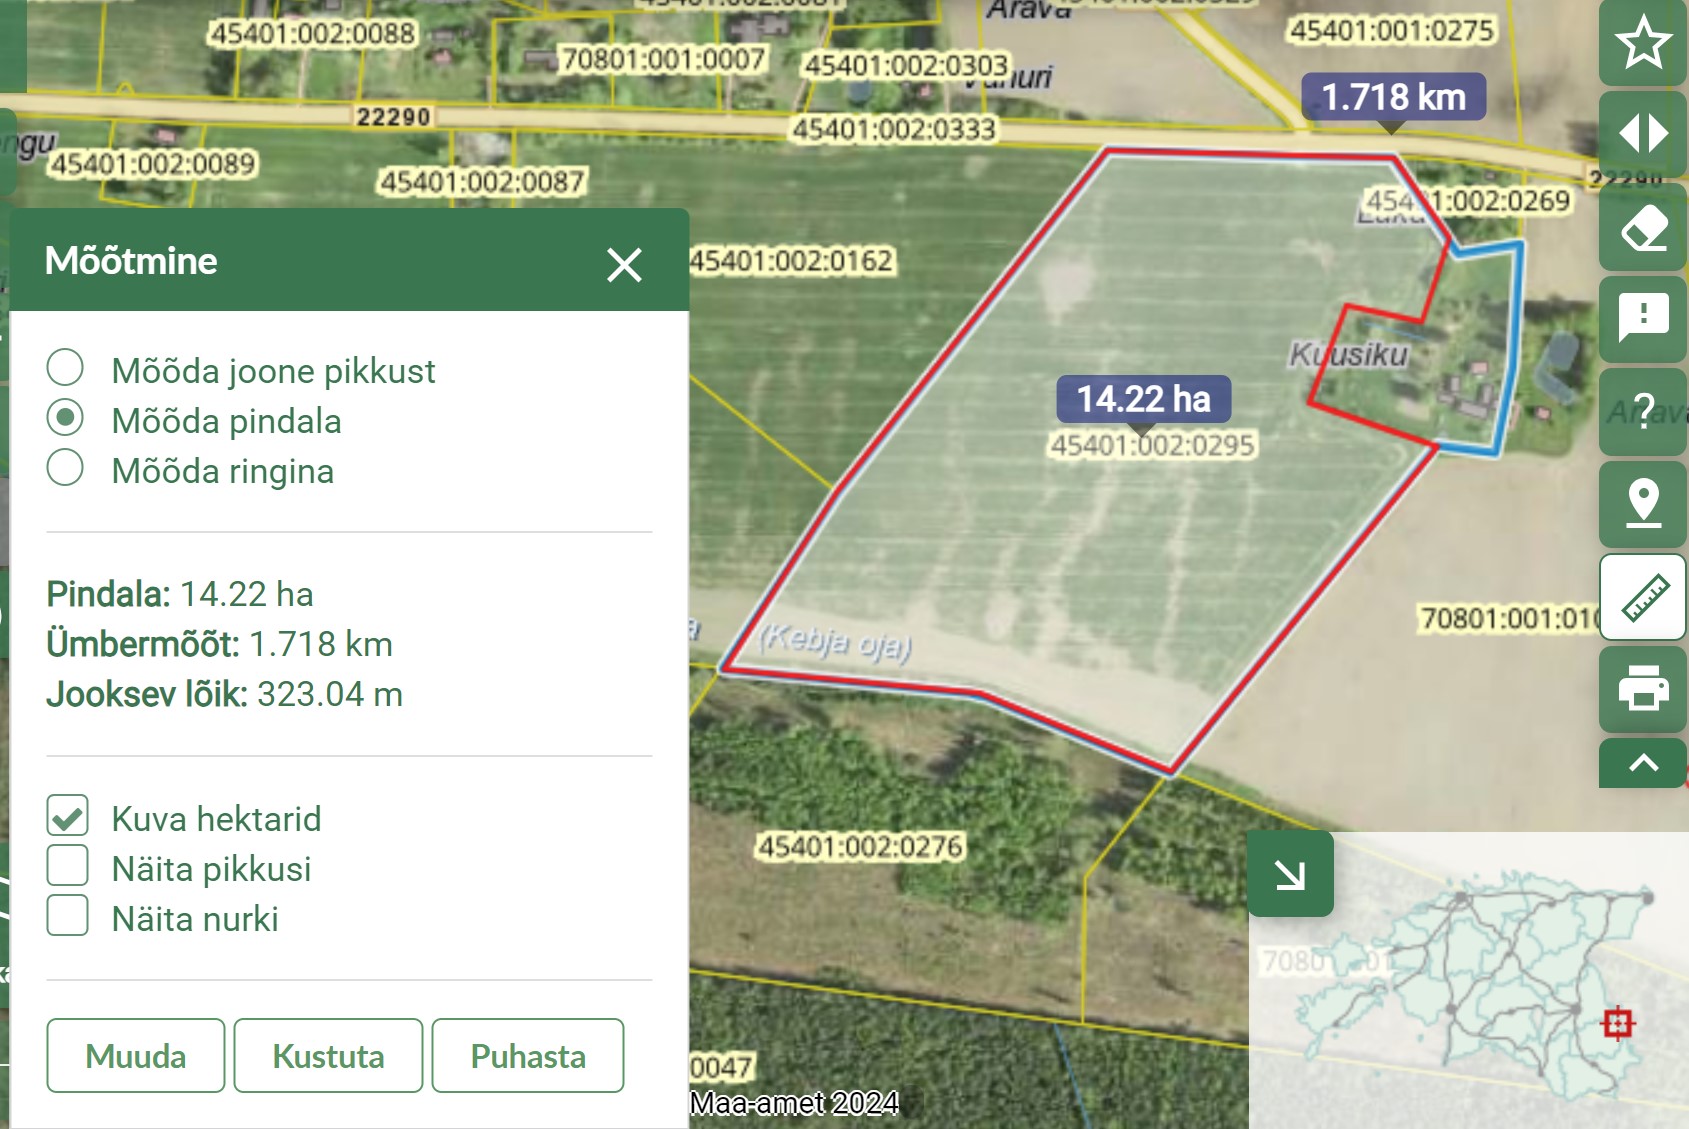Enable Näita pikkusi checkbox
Viewport: 1689px width, 1129px height.
point(67,866)
